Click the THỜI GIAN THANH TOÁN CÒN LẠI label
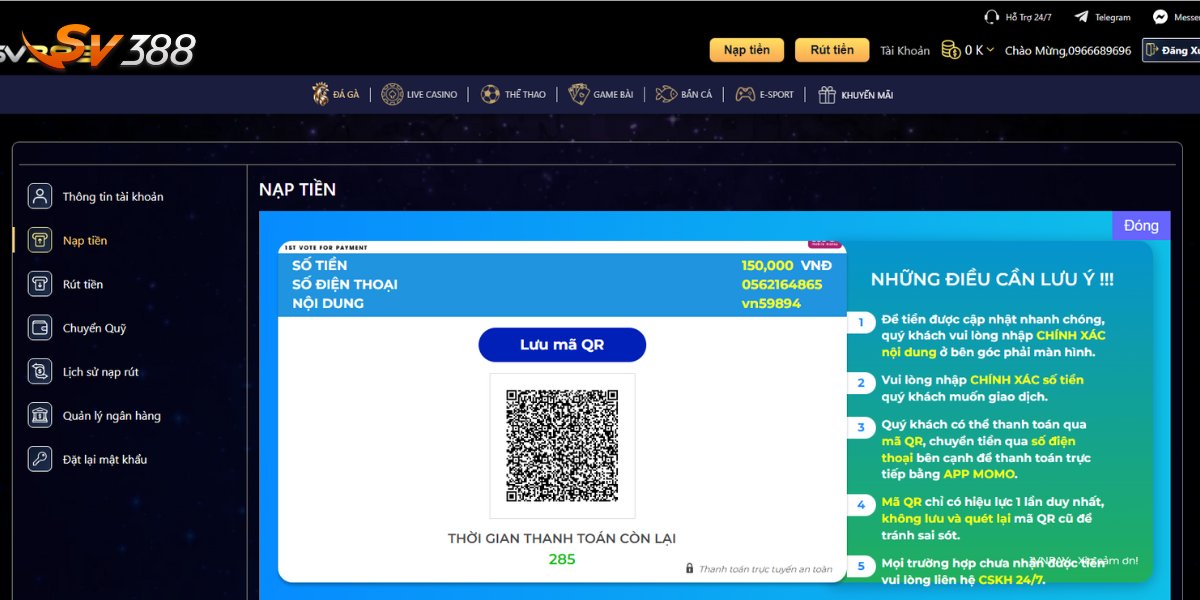Image resolution: width=1200 pixels, height=600 pixels. (562, 538)
